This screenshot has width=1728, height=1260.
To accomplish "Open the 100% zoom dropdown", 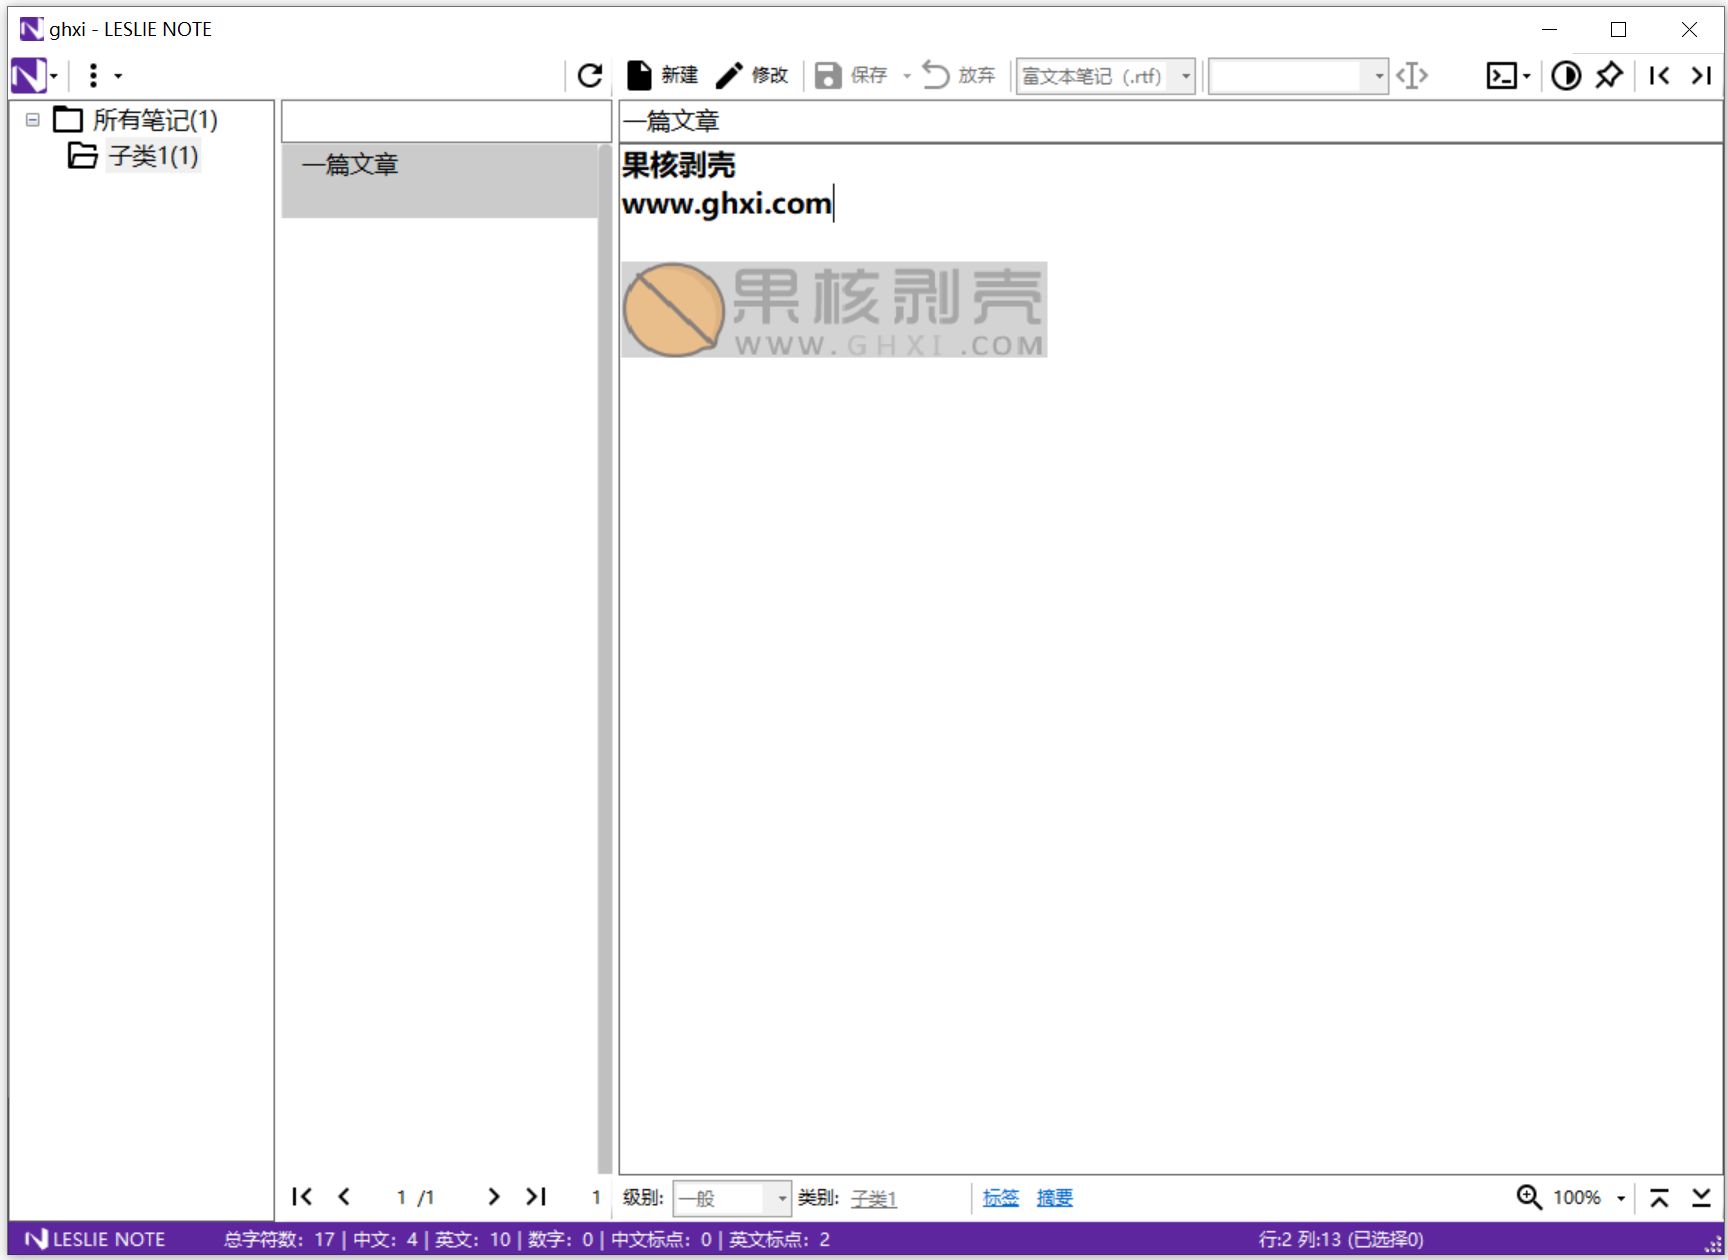I will (x=1622, y=1196).
